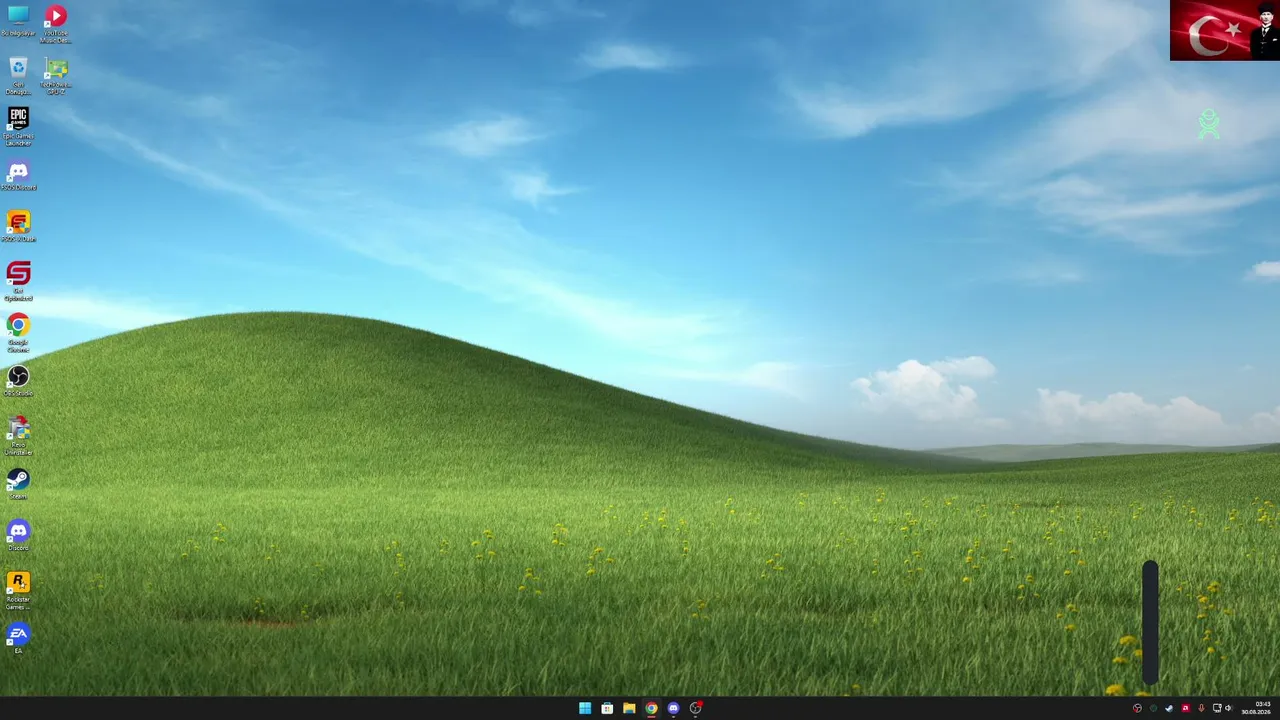
Task: Open the clock and date flyout
Action: [1258, 708]
